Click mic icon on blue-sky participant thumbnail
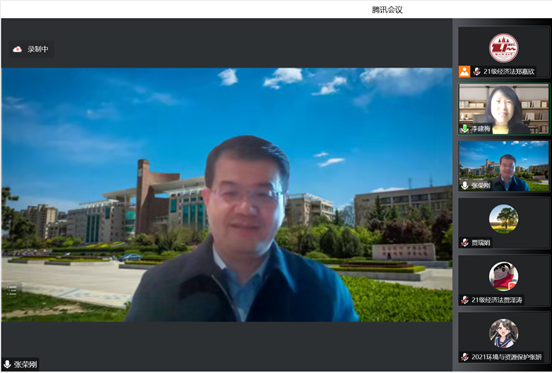The image size is (552, 373). [x=465, y=185]
